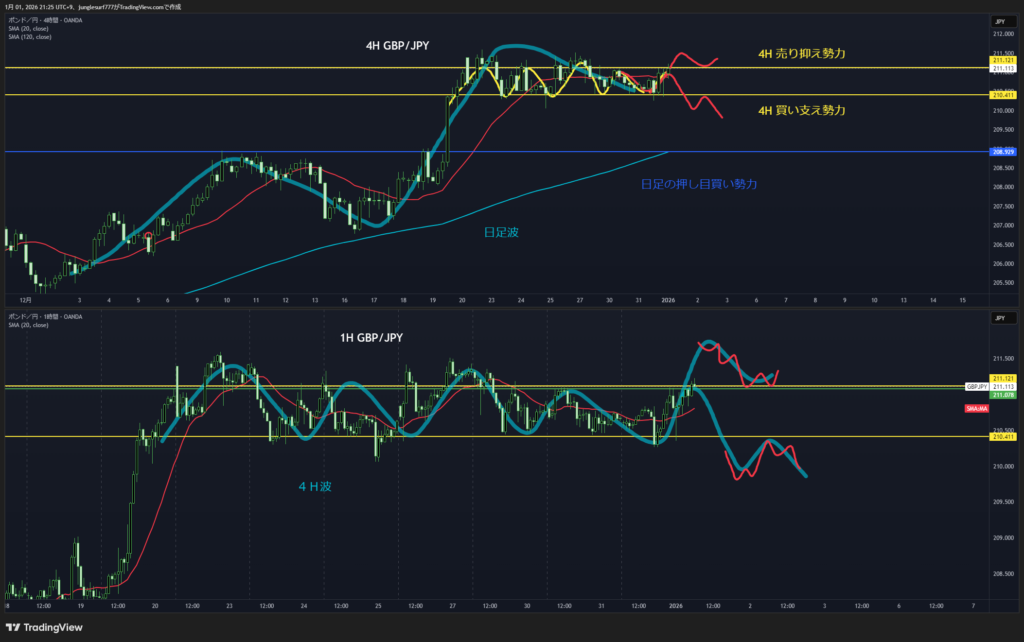Click yellow 210.411 label on top chart
Image resolution: width=1024 pixels, height=642 pixels.
[x=1002, y=95]
